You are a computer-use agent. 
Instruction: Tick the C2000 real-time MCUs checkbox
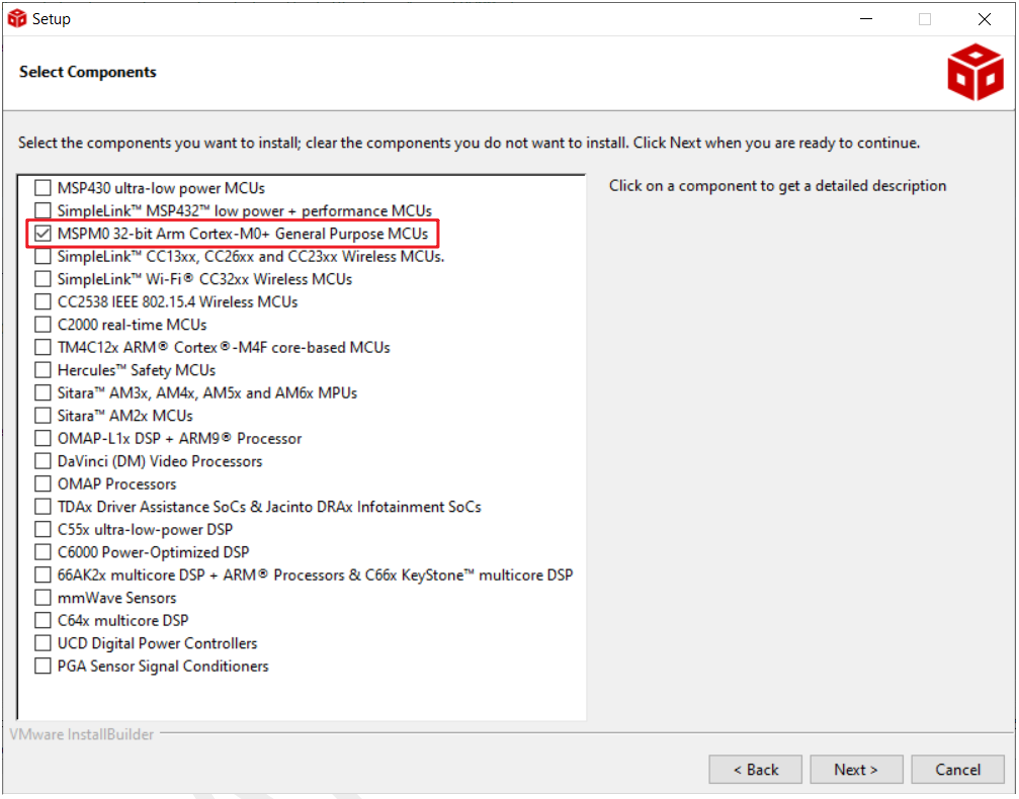(x=42, y=325)
